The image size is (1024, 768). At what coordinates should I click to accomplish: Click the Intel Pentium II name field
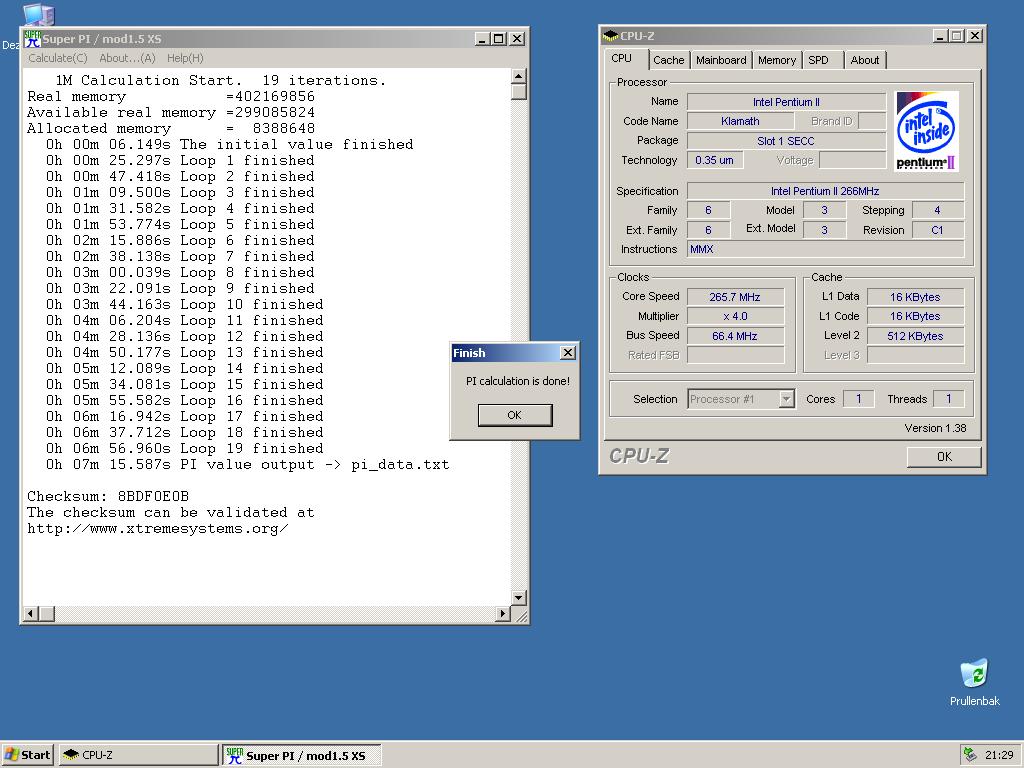786,102
